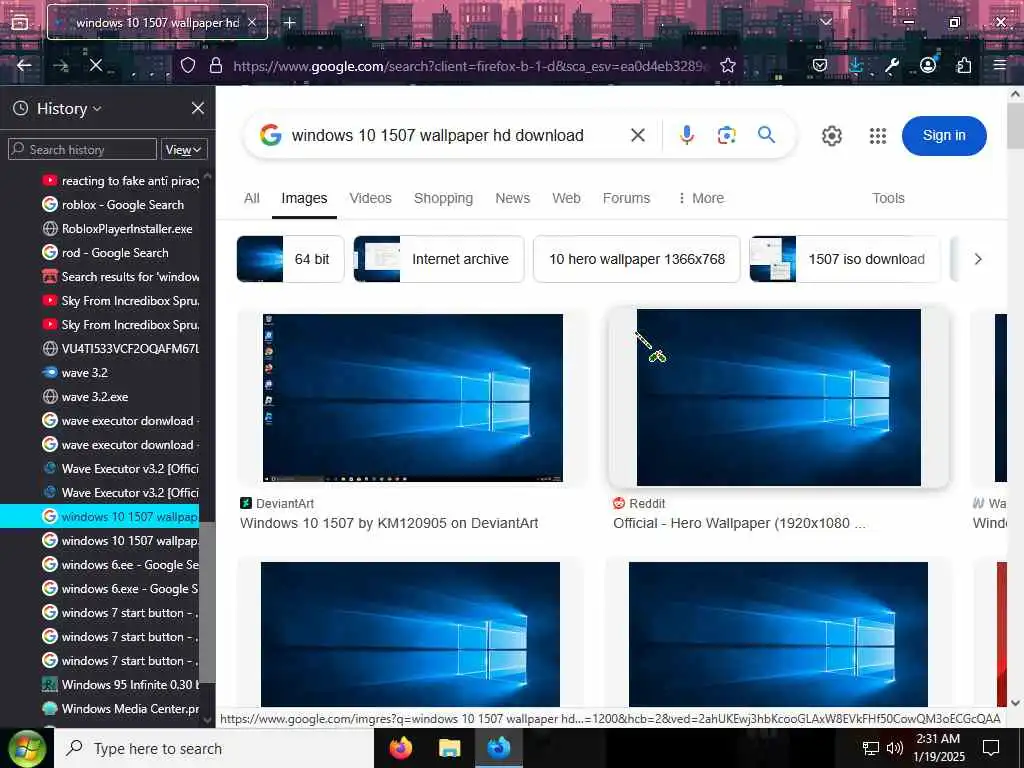Open the Google apps grid
Viewport: 1024px width, 768px height.
coord(878,136)
